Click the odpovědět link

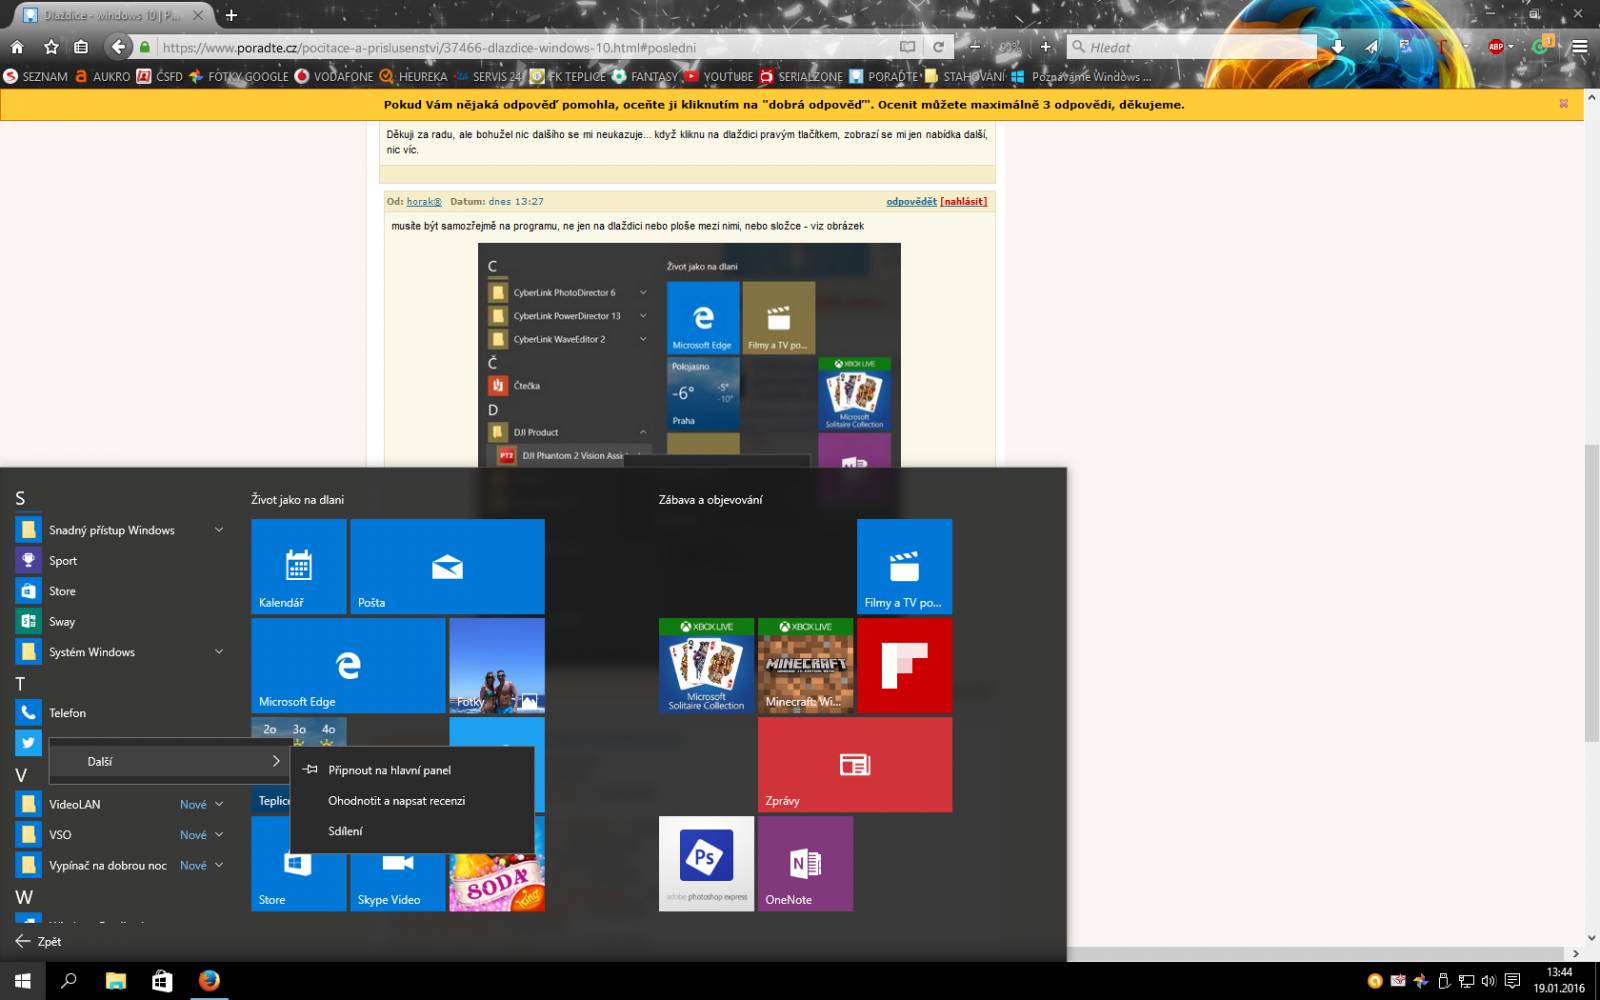pos(911,201)
